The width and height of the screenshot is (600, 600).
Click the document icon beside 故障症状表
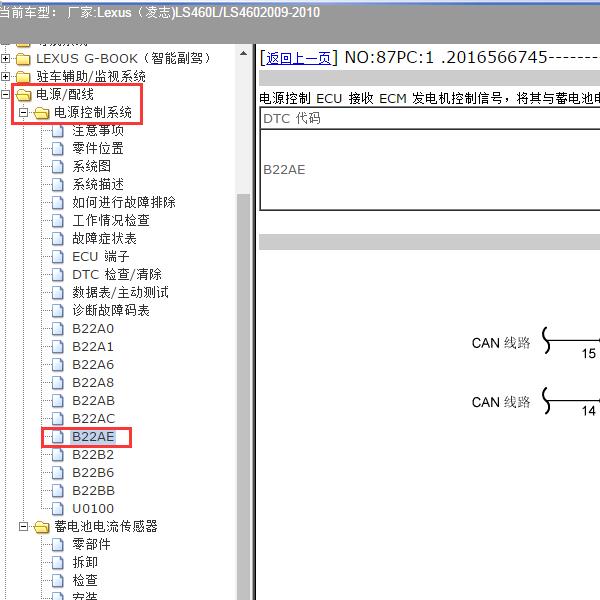pyautogui.click(x=58, y=239)
